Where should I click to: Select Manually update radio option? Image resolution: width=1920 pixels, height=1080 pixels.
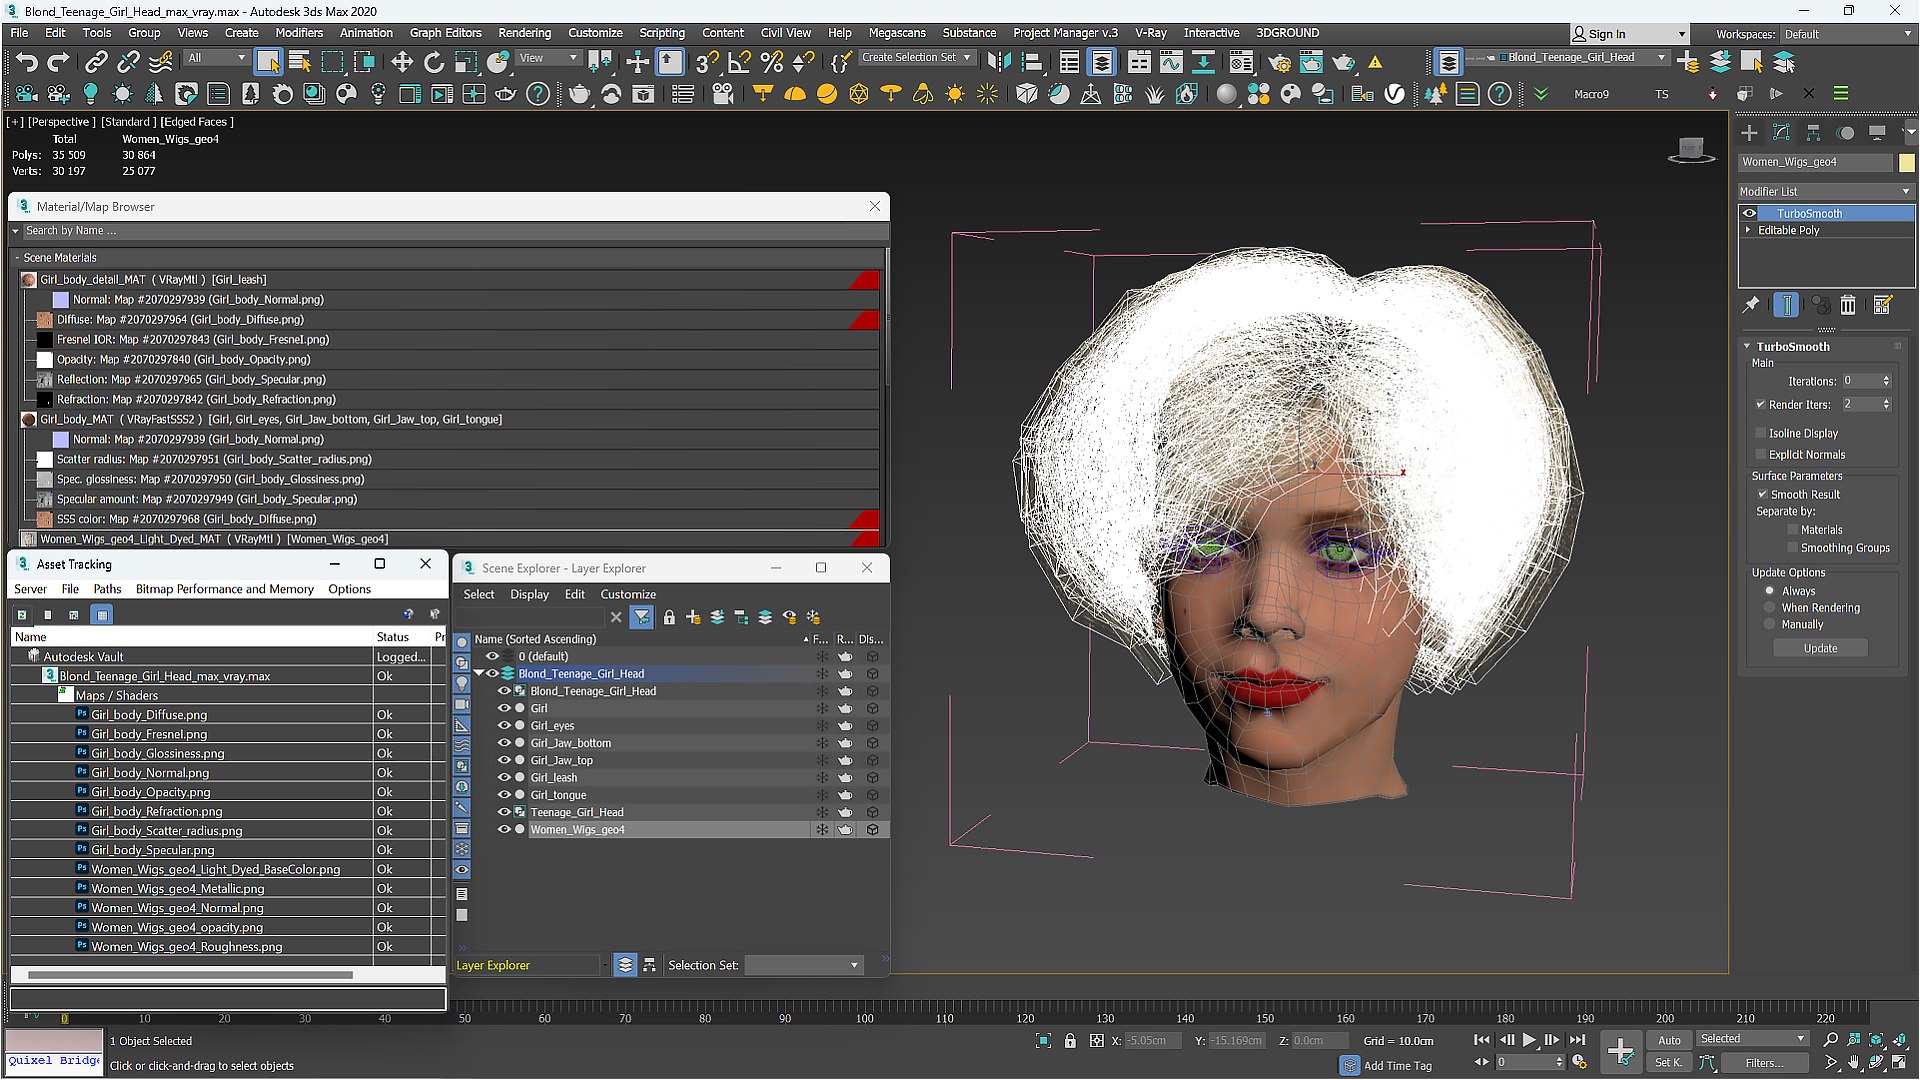click(x=1769, y=625)
